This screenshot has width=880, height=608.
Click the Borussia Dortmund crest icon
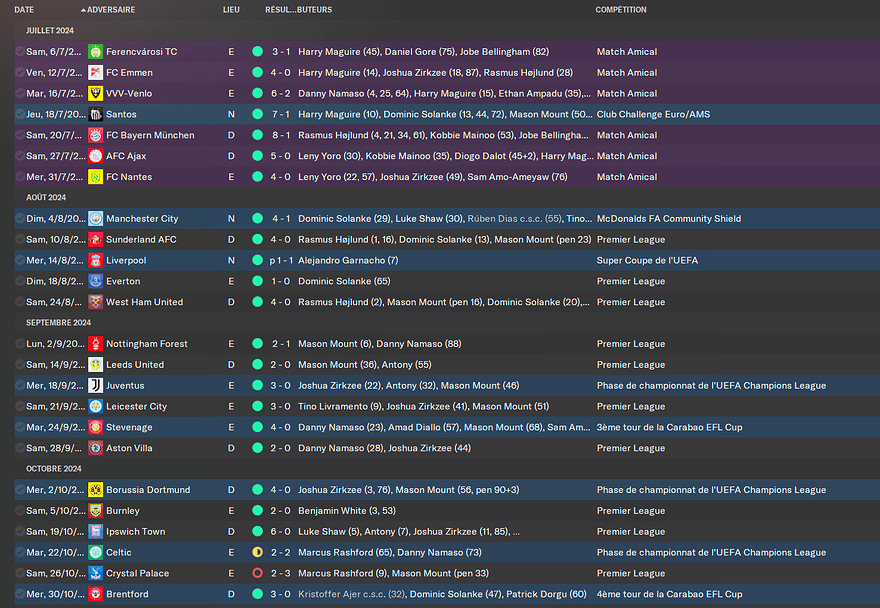click(x=95, y=490)
